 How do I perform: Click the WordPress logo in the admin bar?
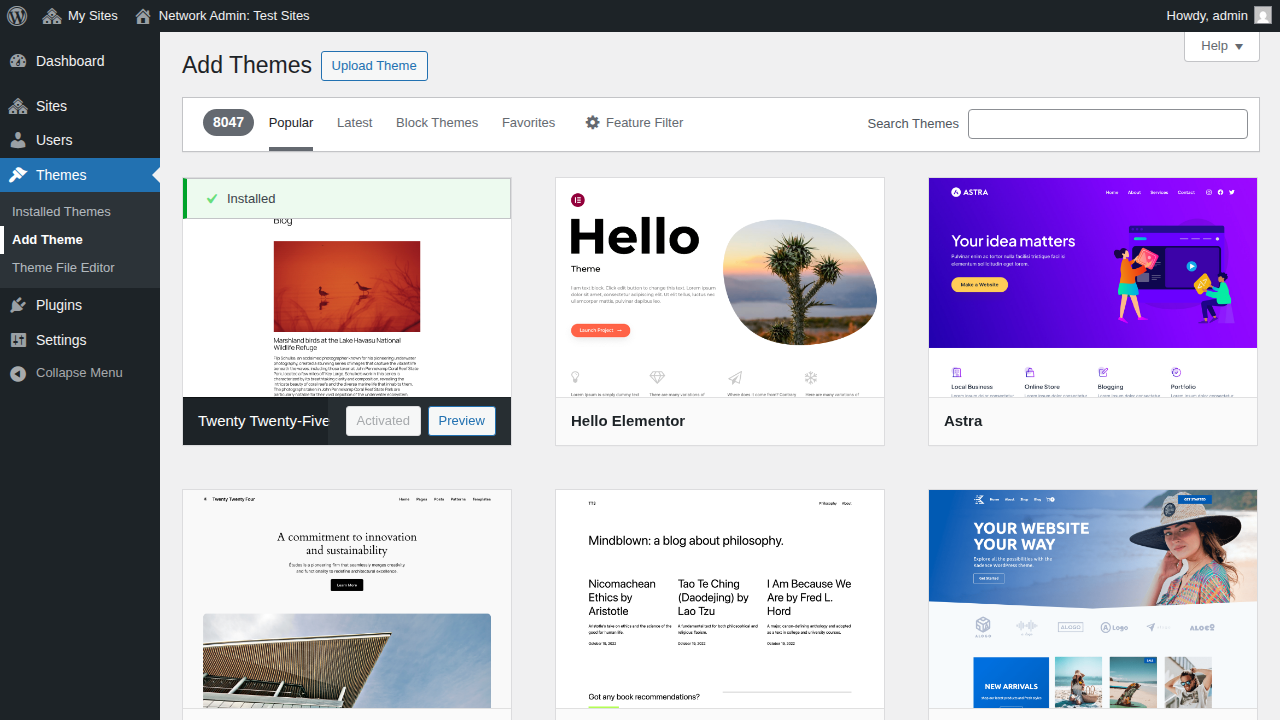tap(17, 15)
